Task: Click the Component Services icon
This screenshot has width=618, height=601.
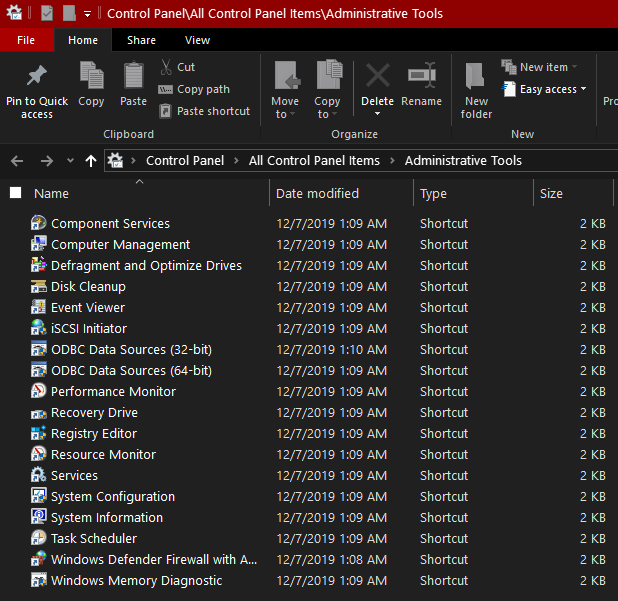Action: 39,223
